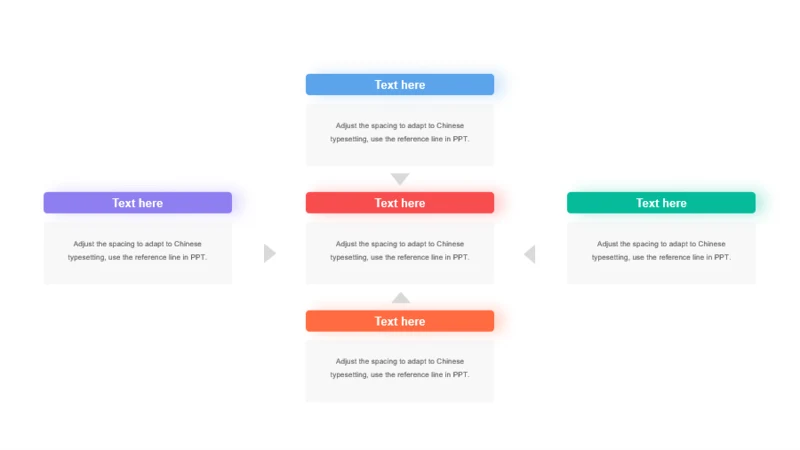
Task: Click gray content box below orange header
Action: (400, 371)
